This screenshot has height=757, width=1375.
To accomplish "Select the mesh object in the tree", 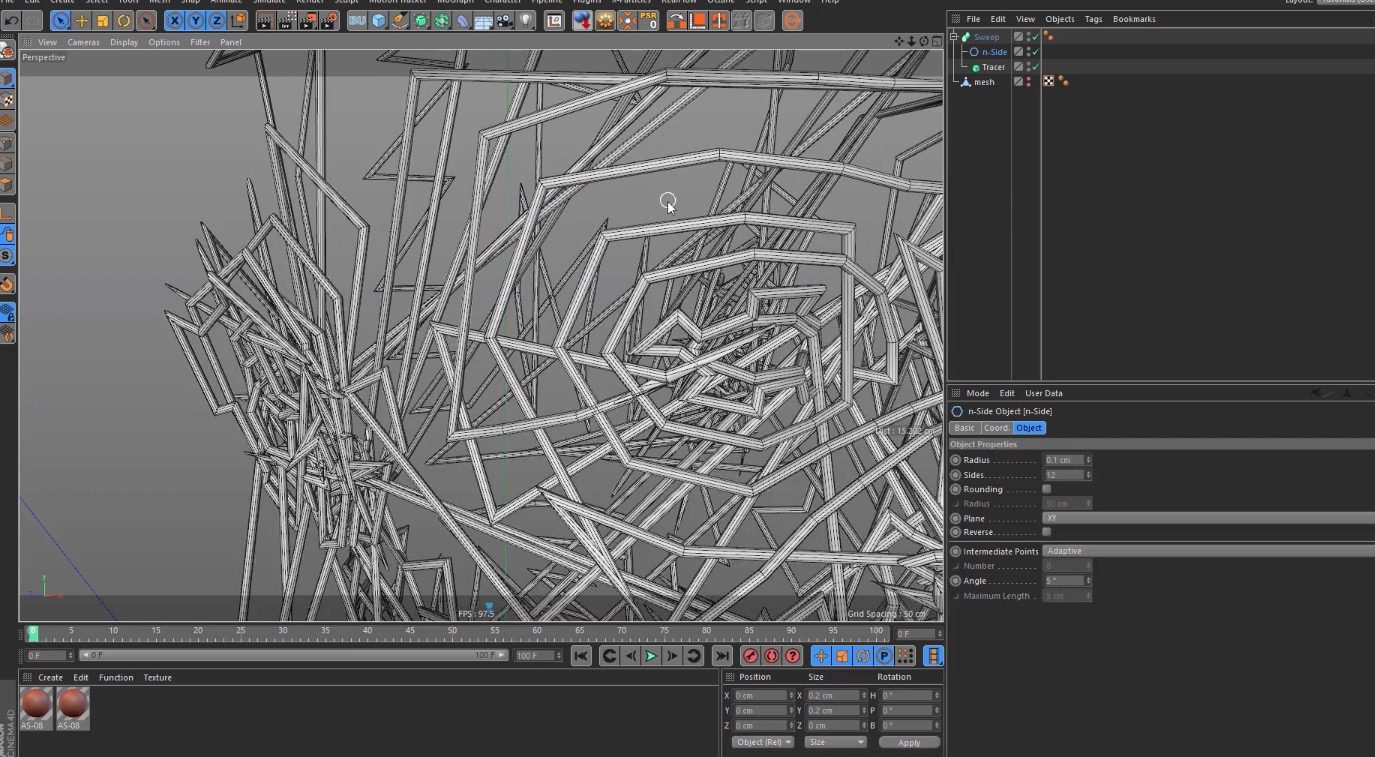I will [984, 82].
